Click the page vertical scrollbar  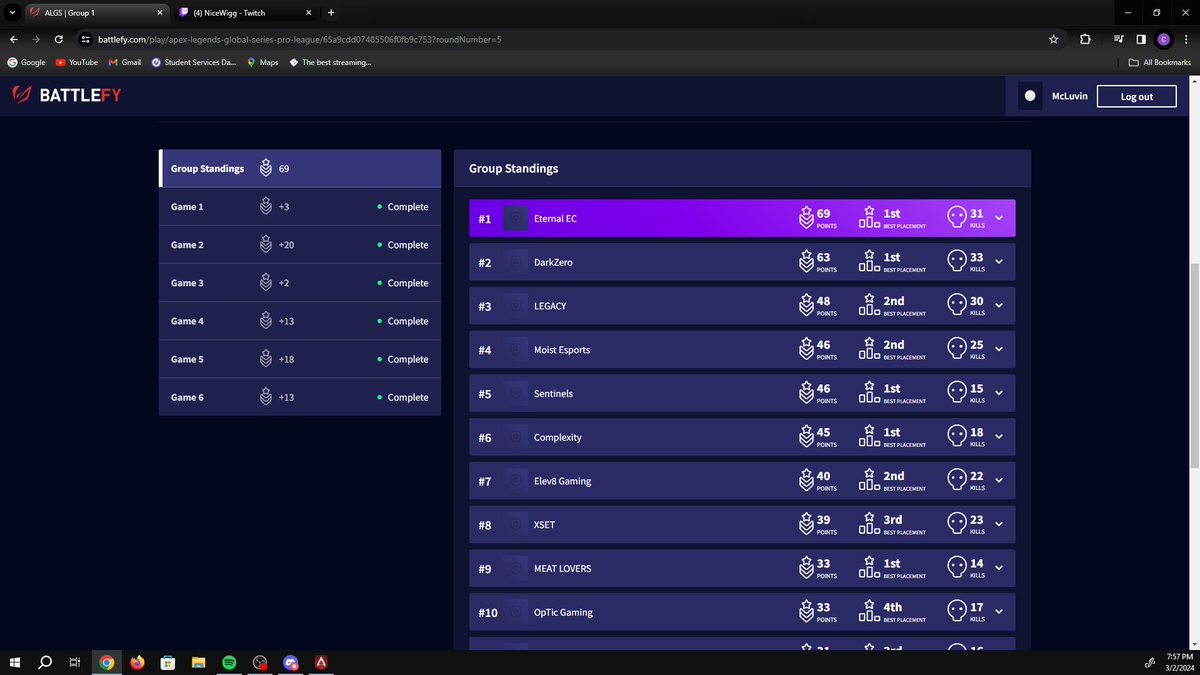[x=1195, y=365]
